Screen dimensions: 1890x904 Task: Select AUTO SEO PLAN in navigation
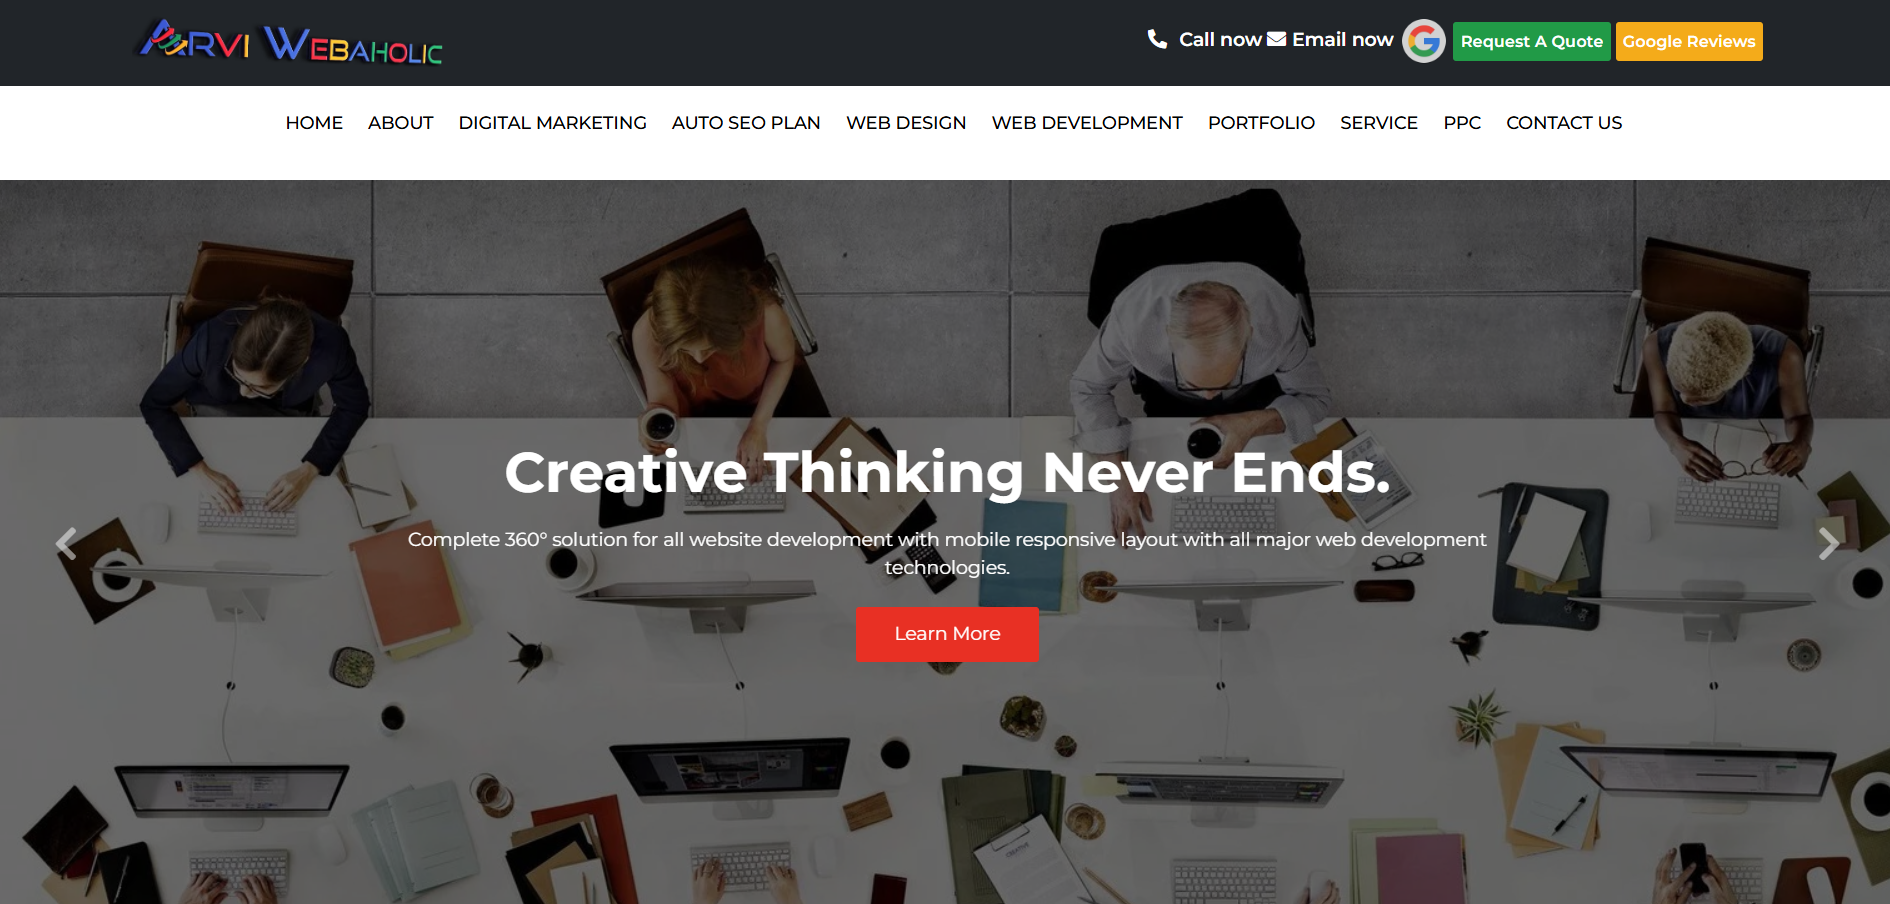tap(746, 123)
